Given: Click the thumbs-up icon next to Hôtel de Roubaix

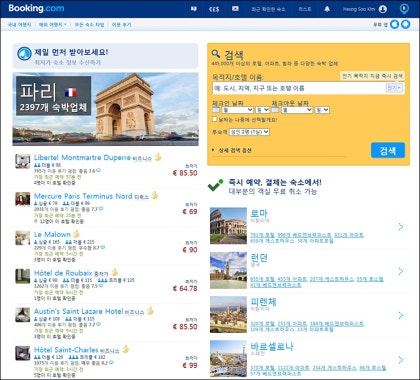Looking at the screenshot, I should coord(115,272).
